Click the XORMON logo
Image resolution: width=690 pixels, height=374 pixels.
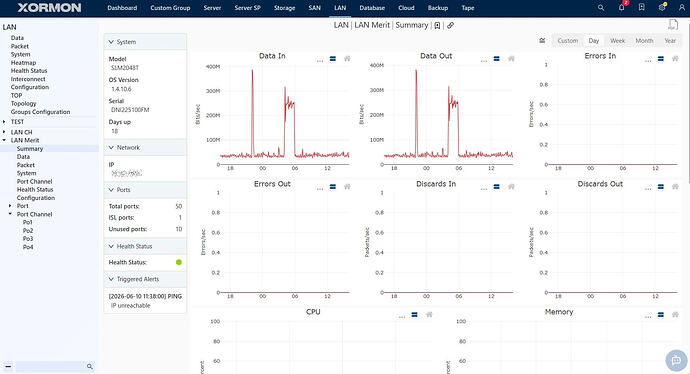pyautogui.click(x=49, y=7)
